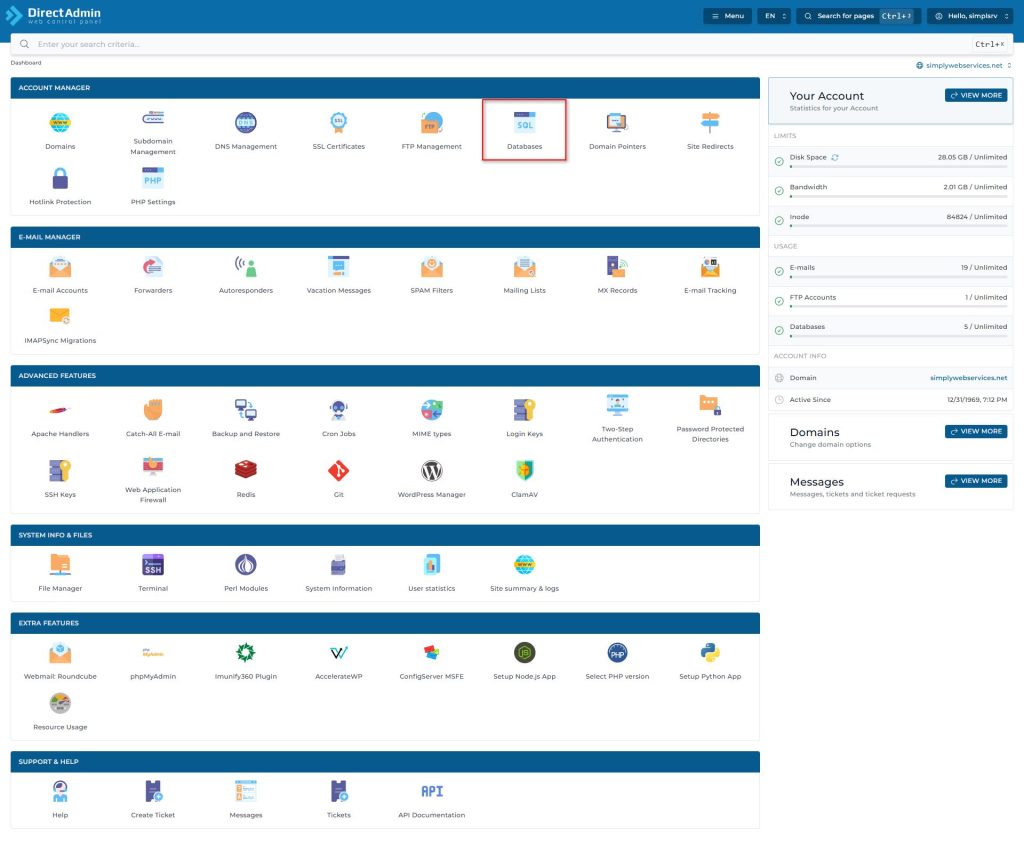Focus the Enter your search criteria field
Viewport: 1024px width, 845px height.
pyautogui.click(x=511, y=44)
